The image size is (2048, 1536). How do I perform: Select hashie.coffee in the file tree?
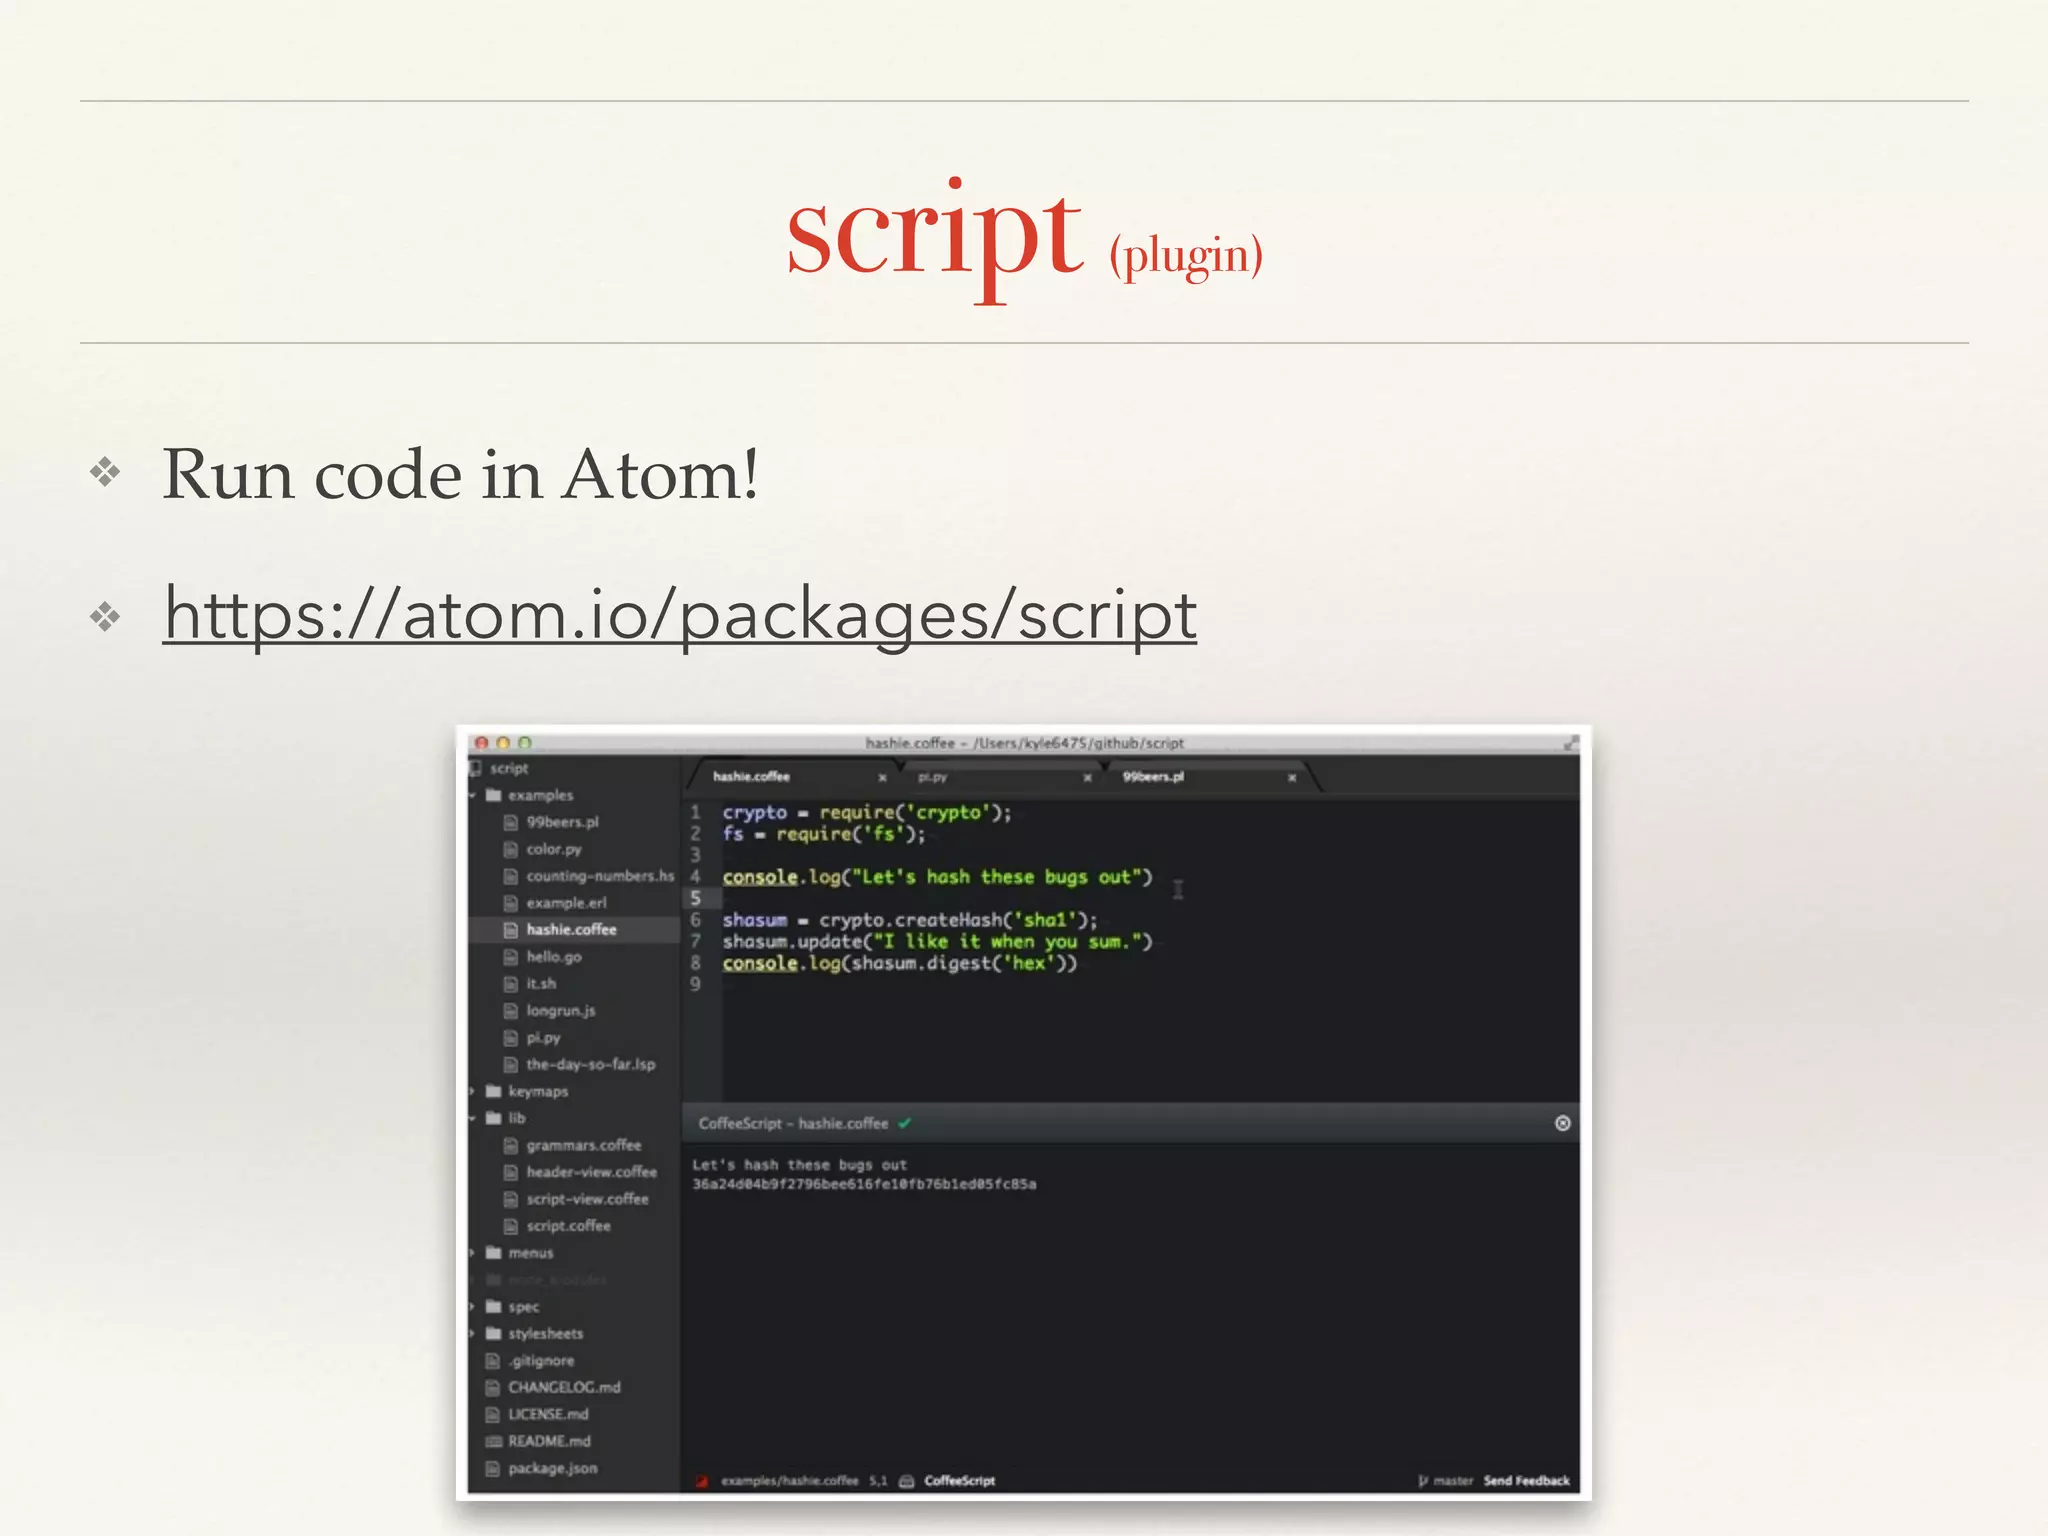click(x=574, y=930)
